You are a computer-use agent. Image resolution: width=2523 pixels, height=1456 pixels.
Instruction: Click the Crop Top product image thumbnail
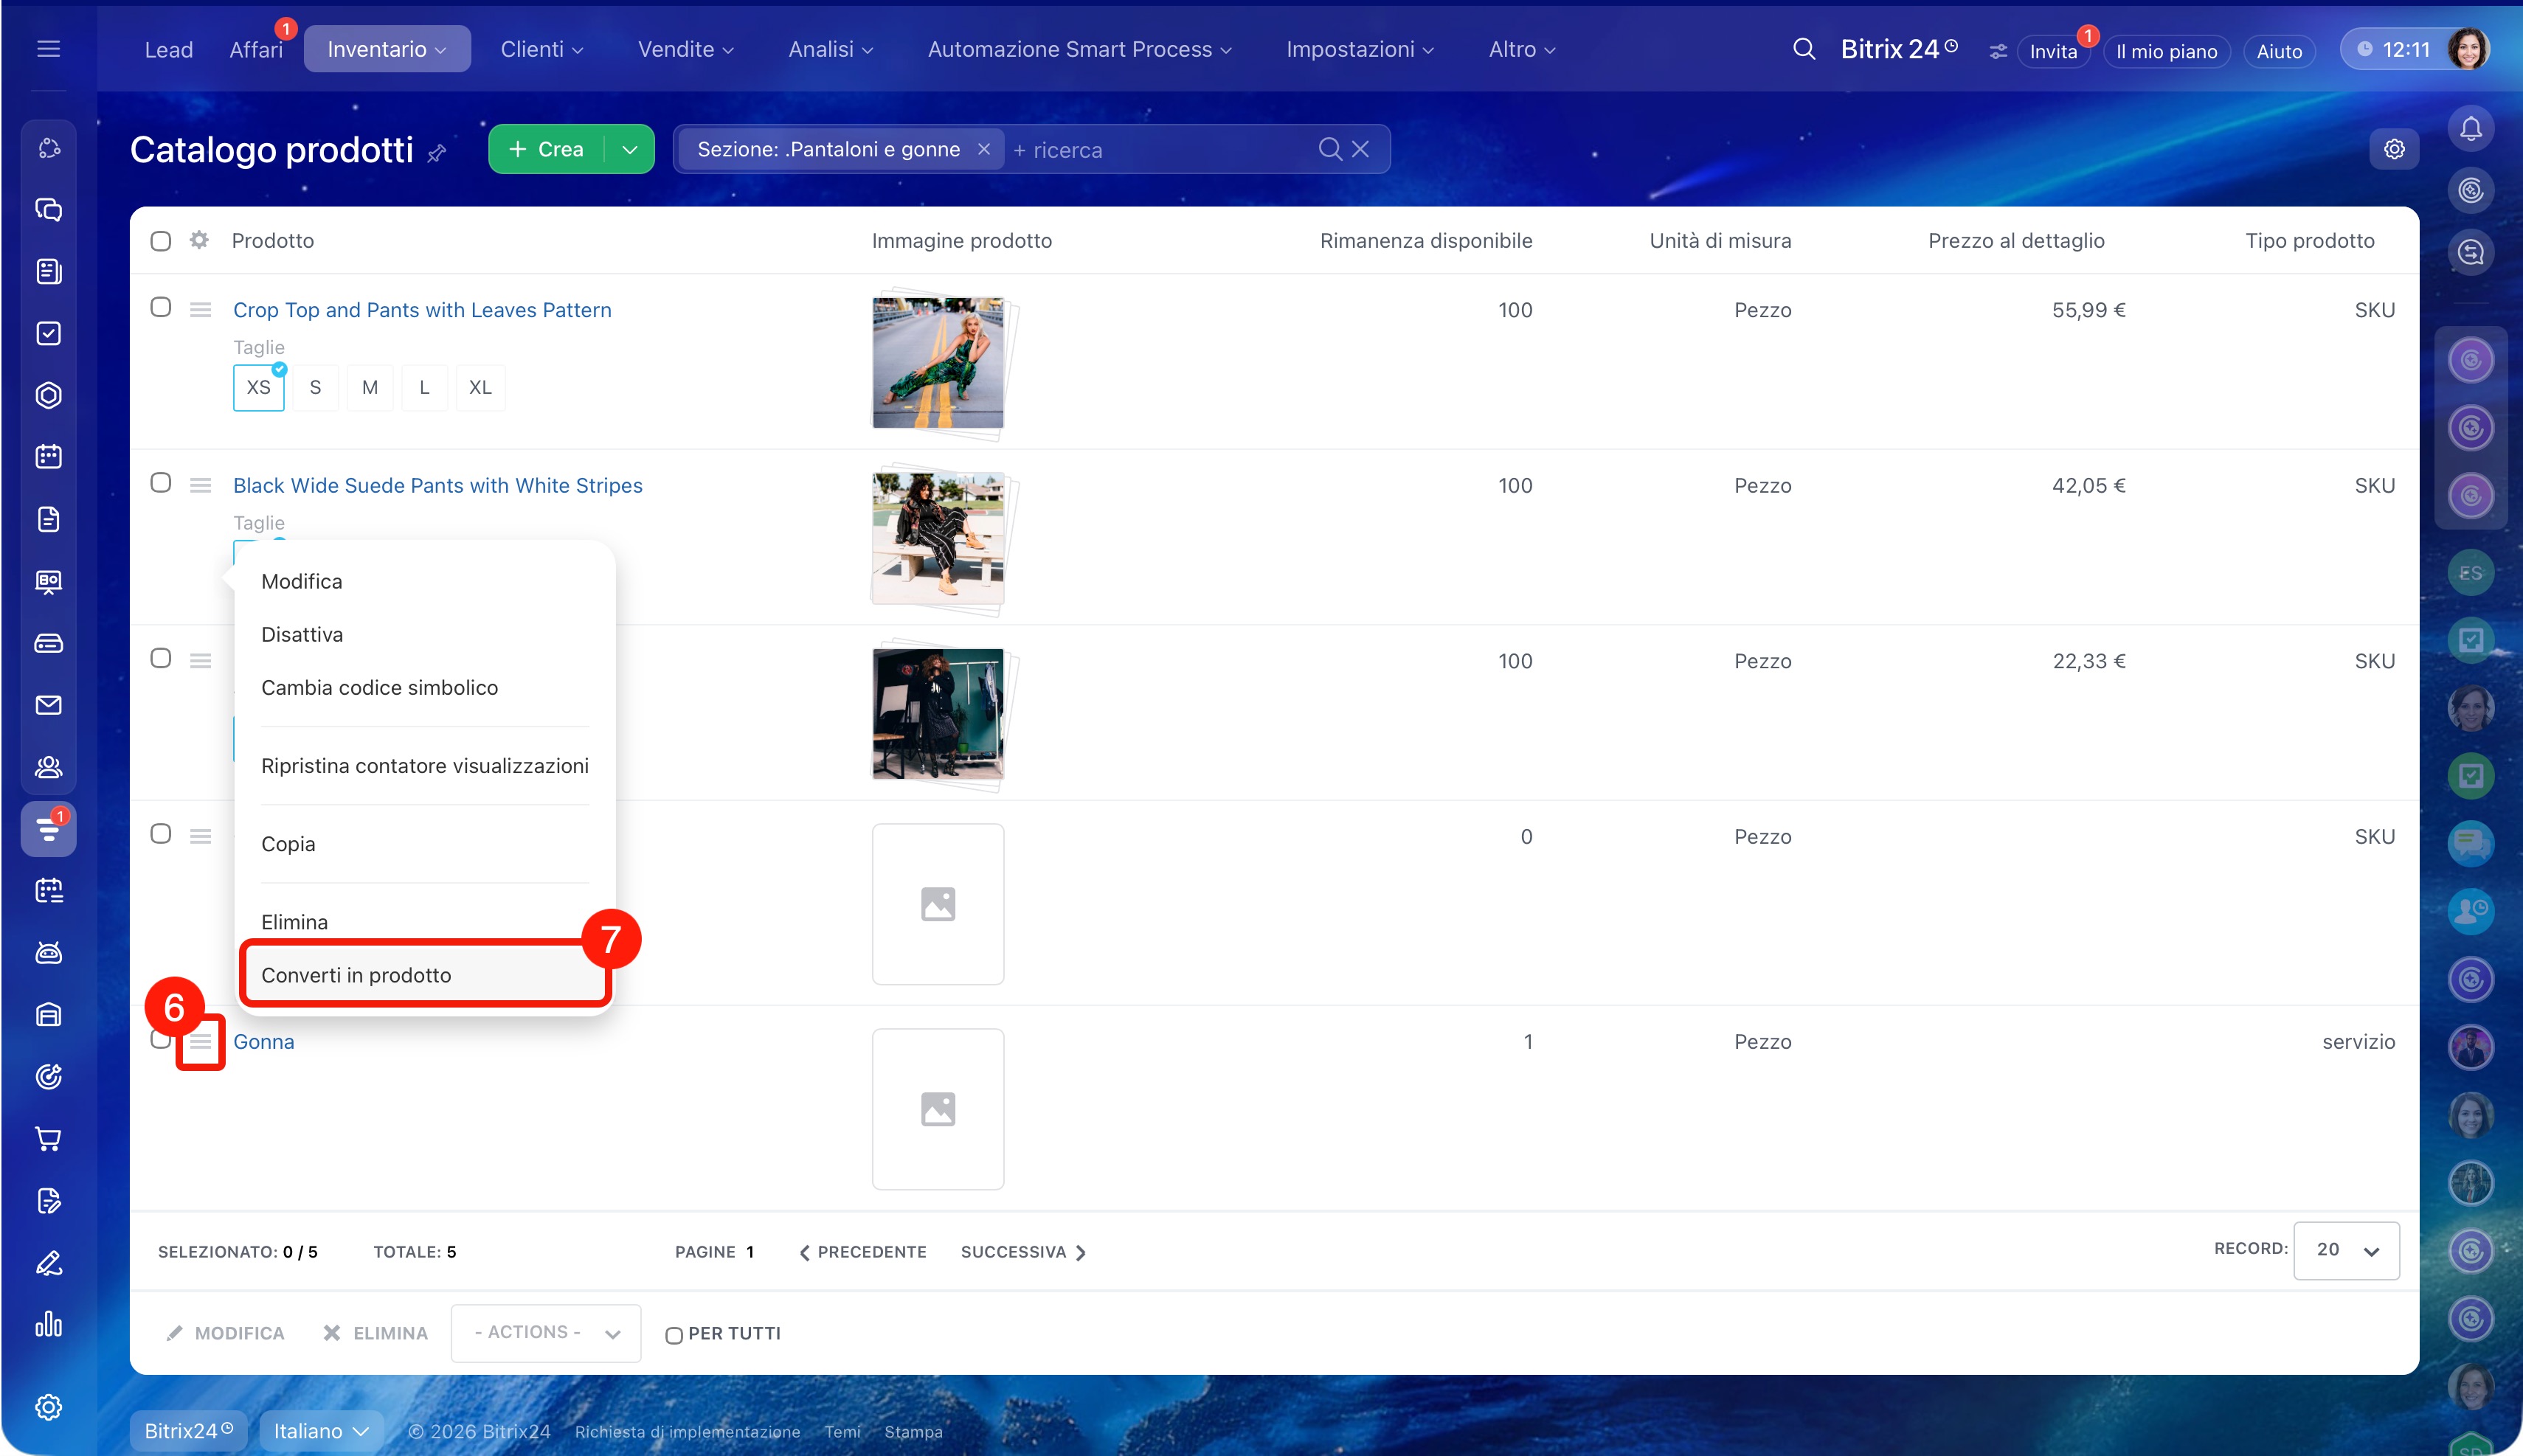pos(937,362)
